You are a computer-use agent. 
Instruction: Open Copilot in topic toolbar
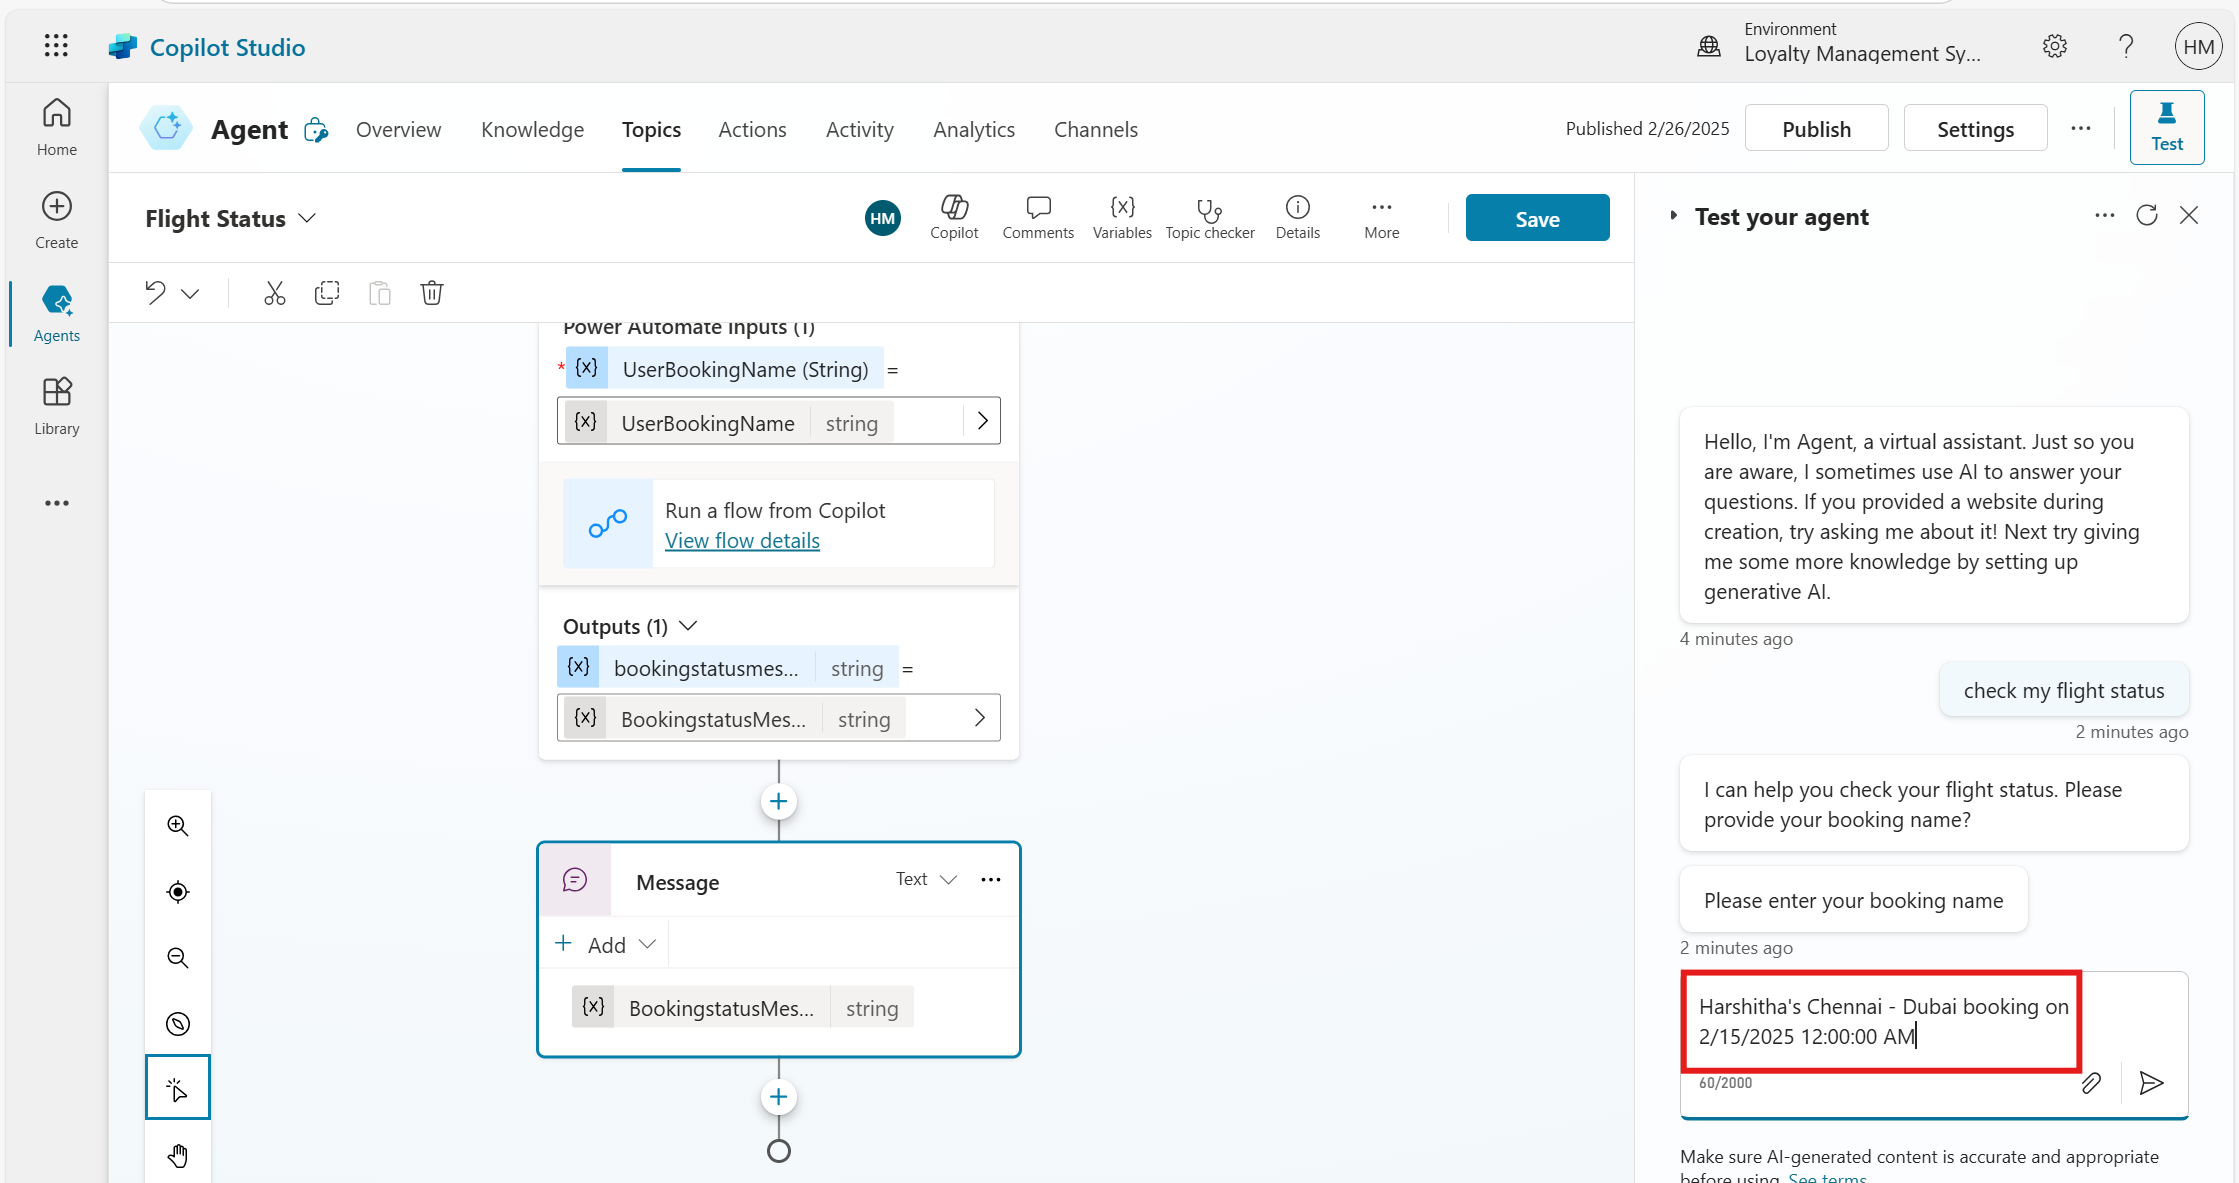point(954,217)
